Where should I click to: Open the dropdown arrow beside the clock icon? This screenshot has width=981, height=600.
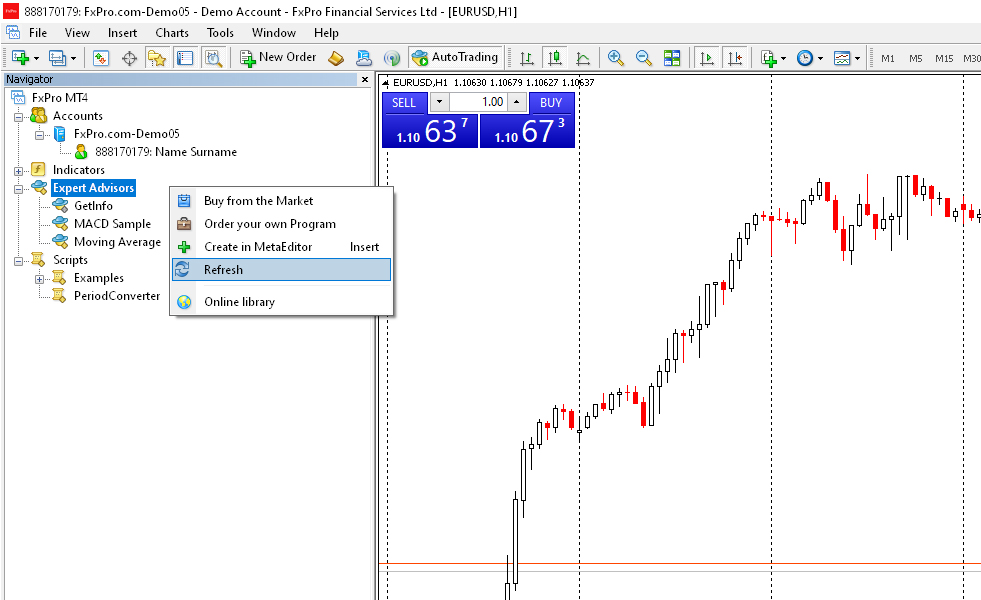pyautogui.click(x=820, y=58)
